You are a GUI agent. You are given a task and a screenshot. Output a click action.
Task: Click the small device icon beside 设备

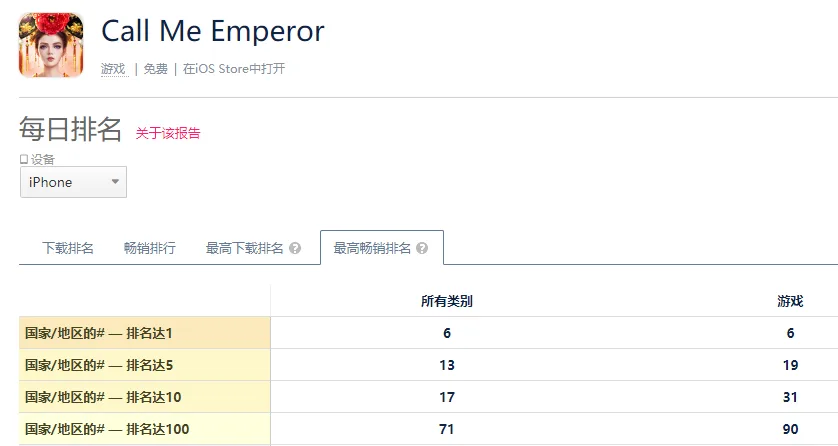(24, 159)
